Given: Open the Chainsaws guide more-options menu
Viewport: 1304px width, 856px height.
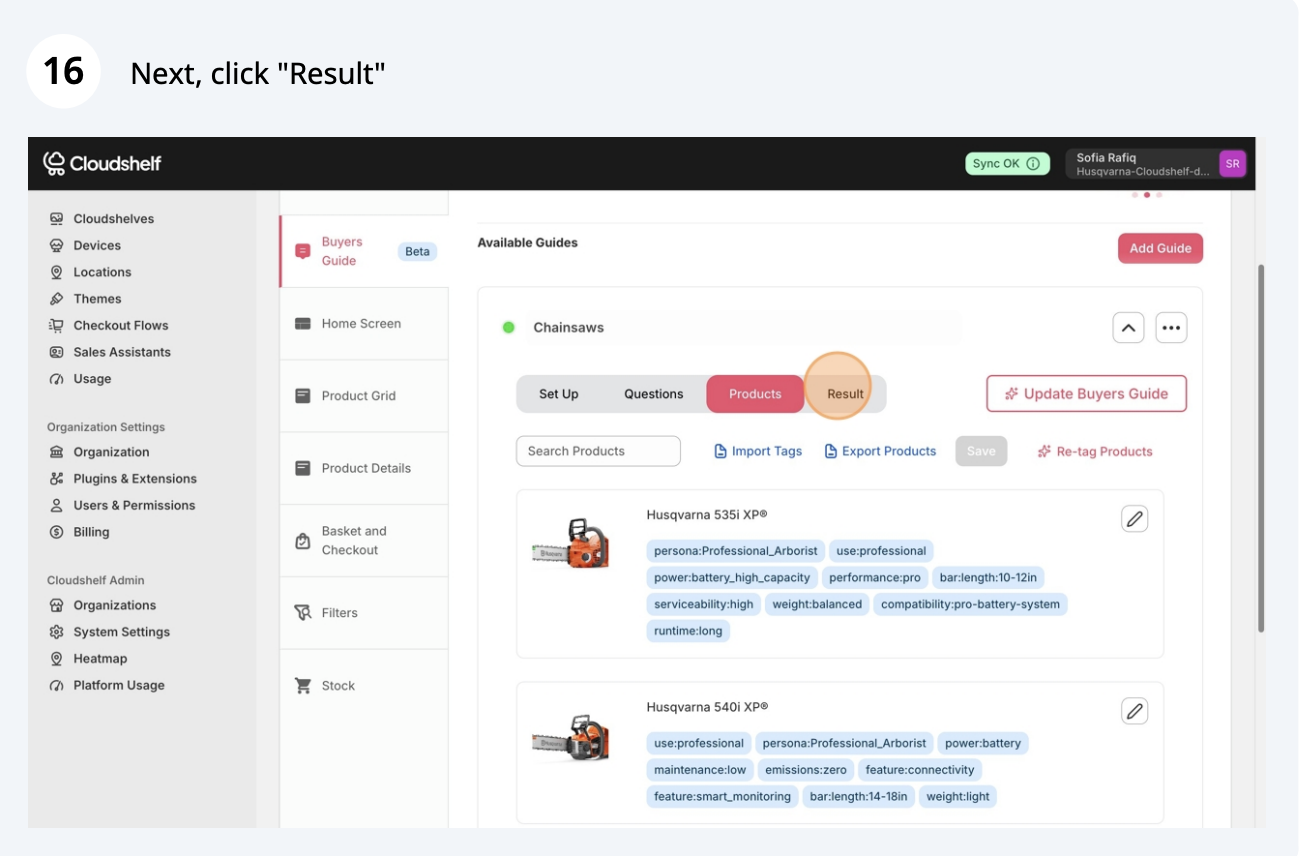Looking at the screenshot, I should pyautogui.click(x=1171, y=328).
